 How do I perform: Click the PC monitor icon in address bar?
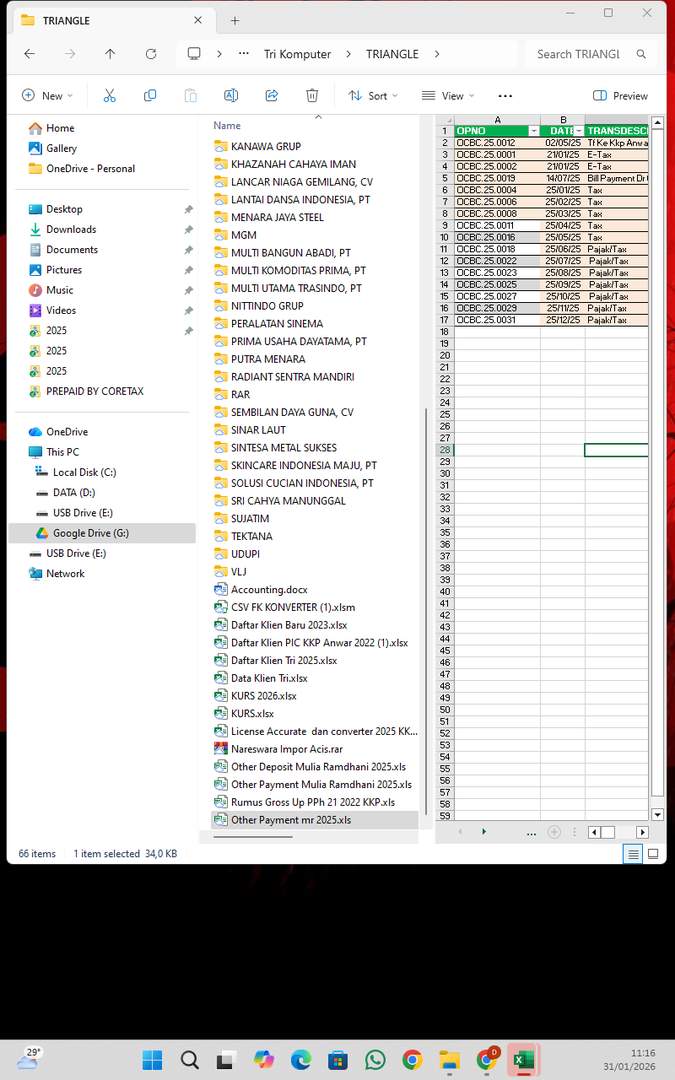coord(194,54)
